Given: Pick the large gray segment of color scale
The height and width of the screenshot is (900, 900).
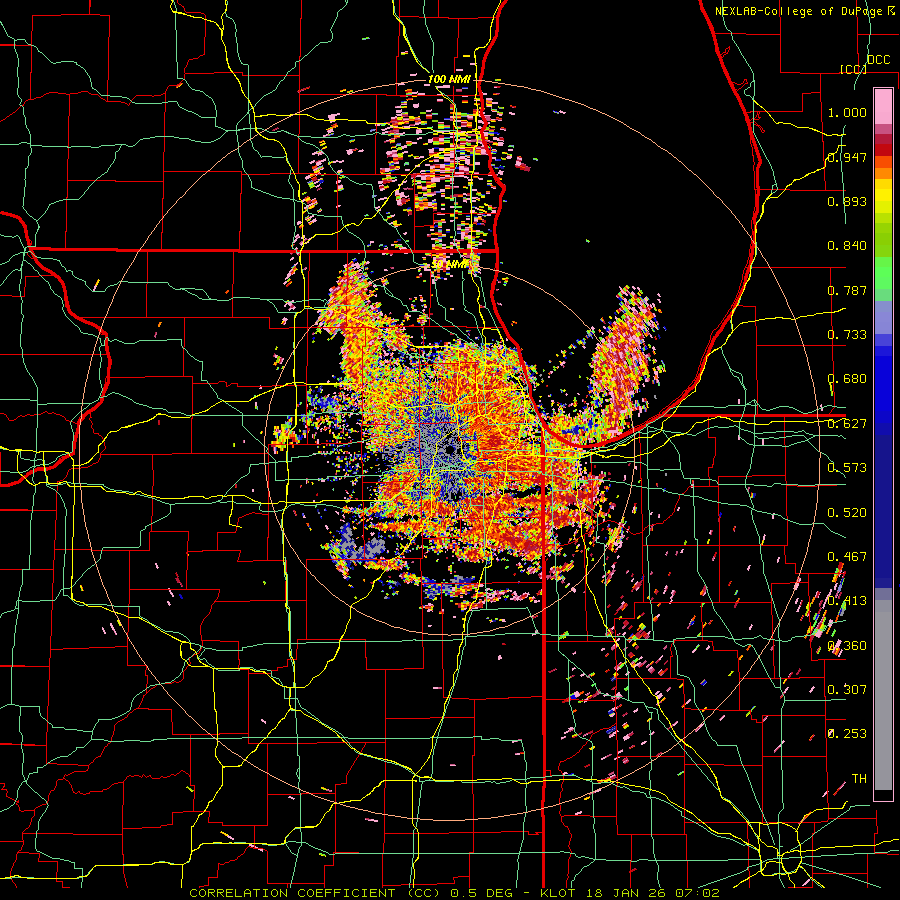Looking at the screenshot, I should (x=883, y=695).
